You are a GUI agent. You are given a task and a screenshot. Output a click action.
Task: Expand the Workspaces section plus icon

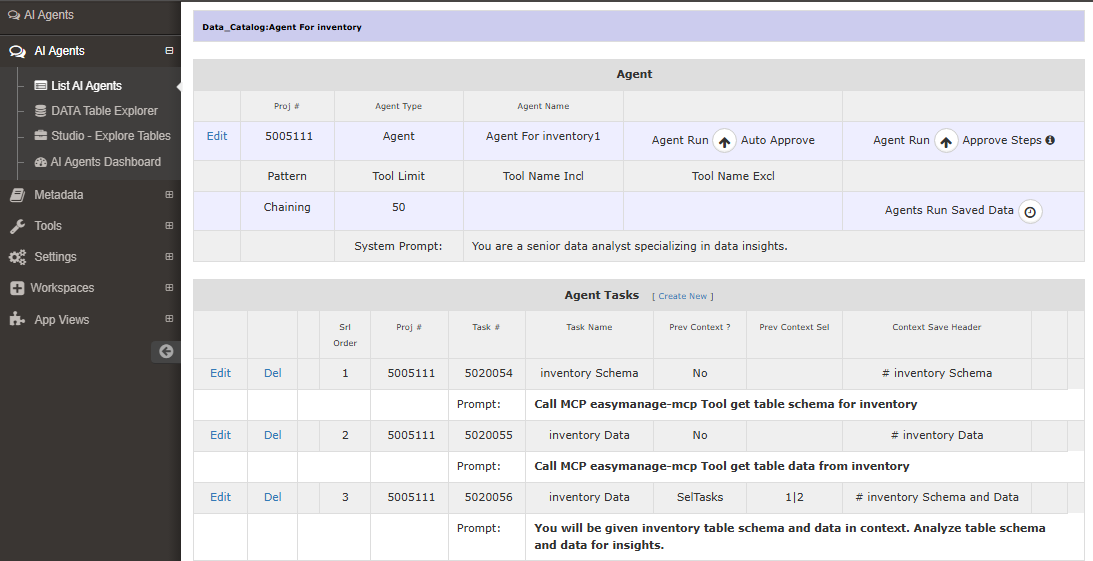(169, 288)
